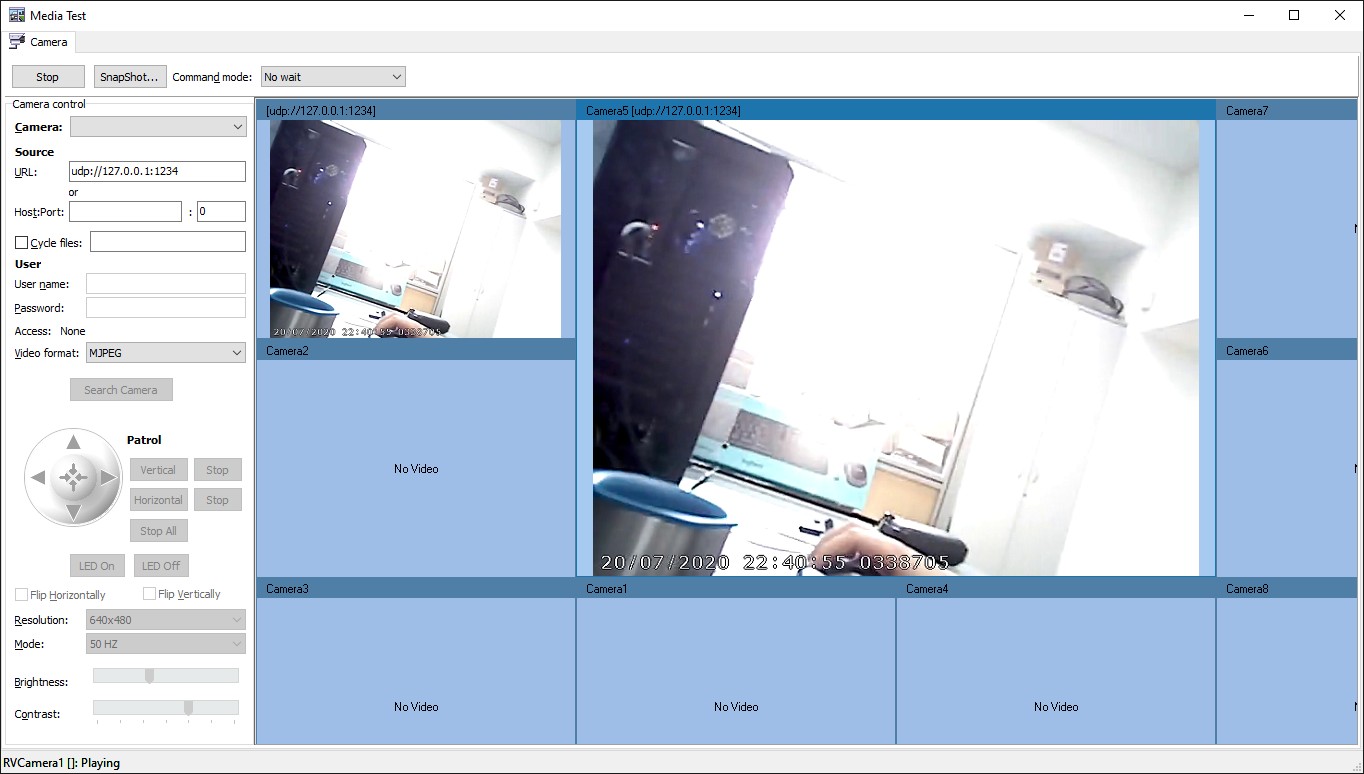Toggle the Flip Horizontally checkbox

[22, 595]
